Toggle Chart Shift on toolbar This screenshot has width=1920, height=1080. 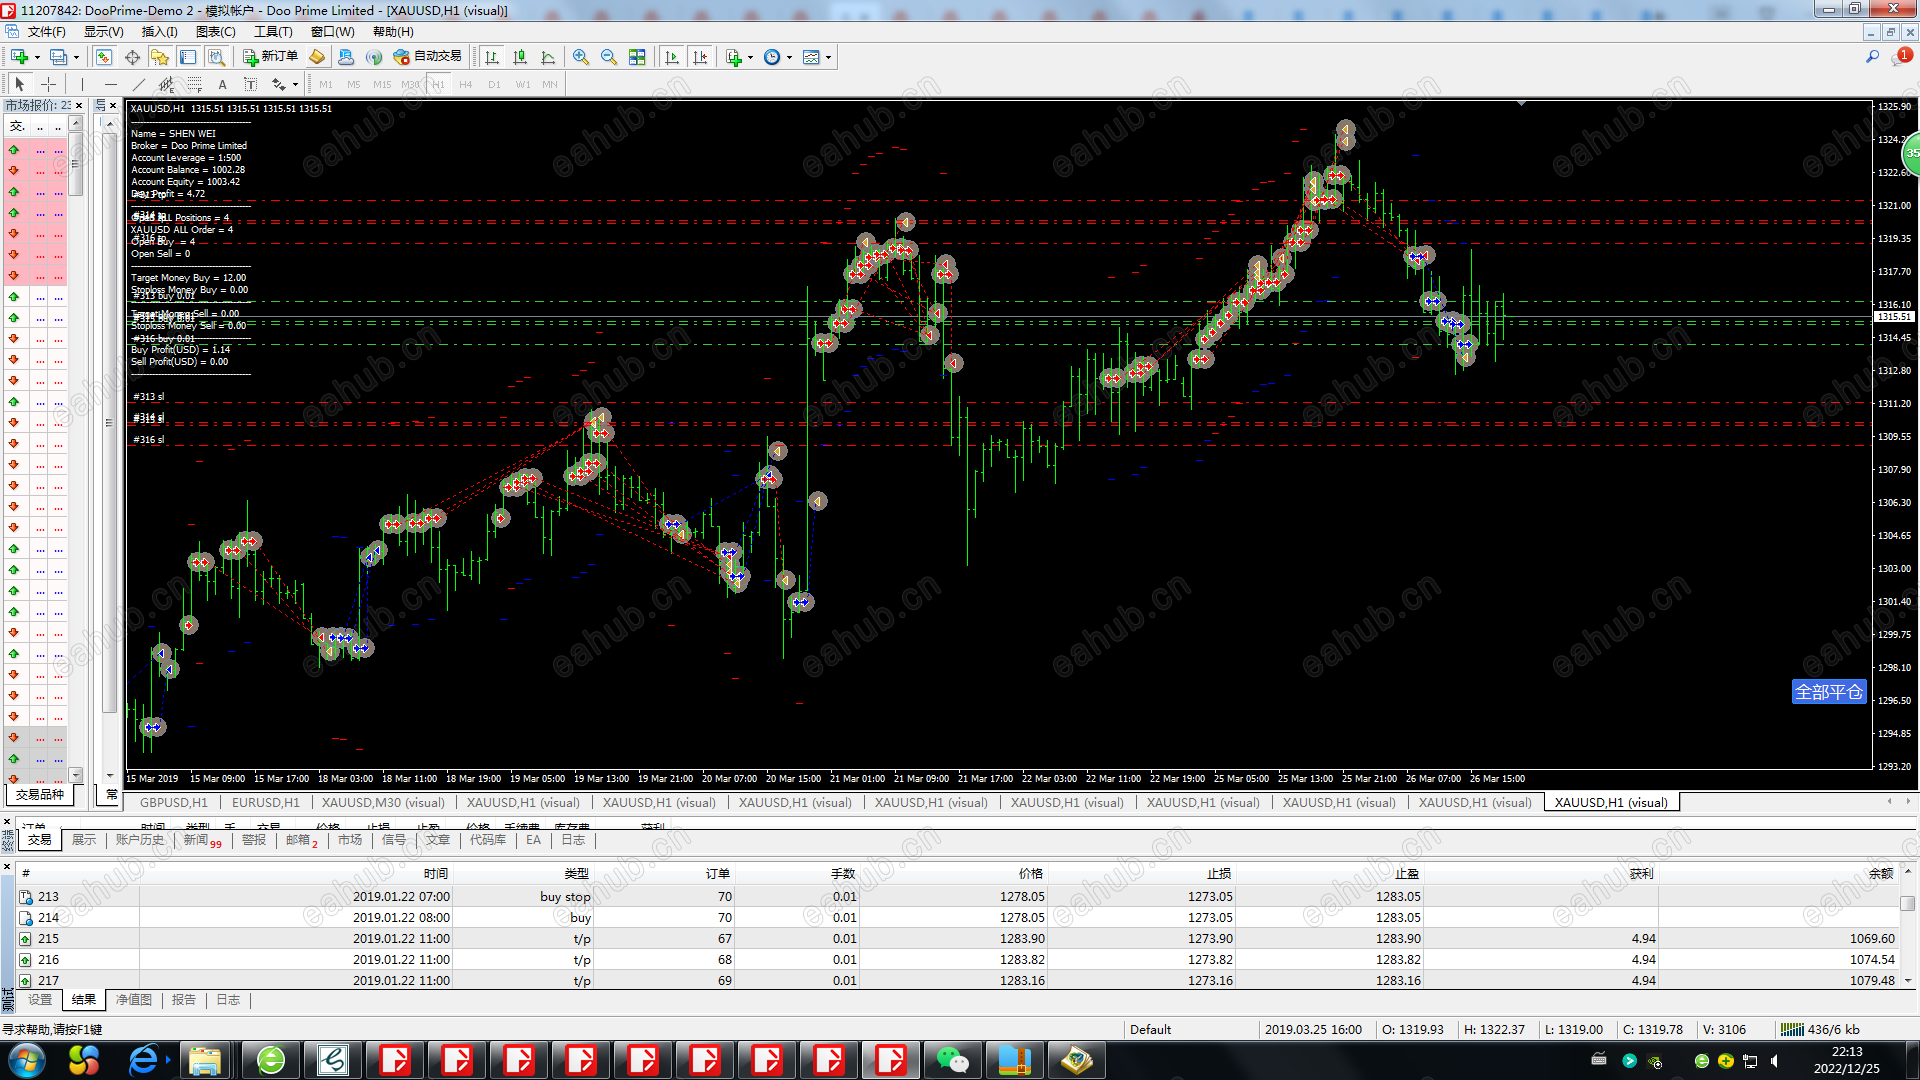tap(700, 57)
